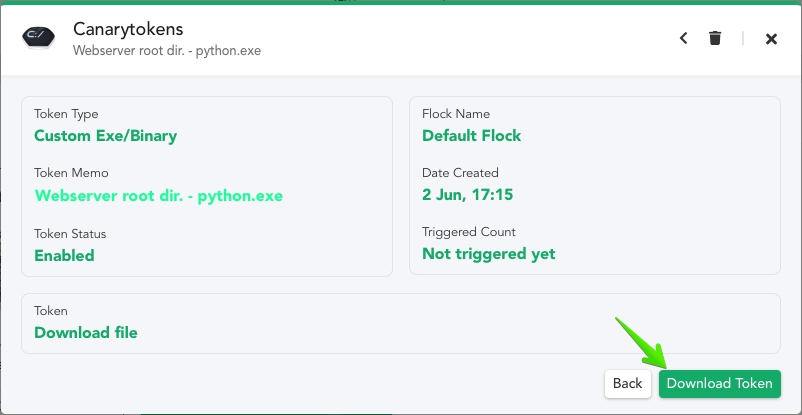
Task: Click the header subtitle Webserver root dir. - python.exe
Action: click(167, 51)
